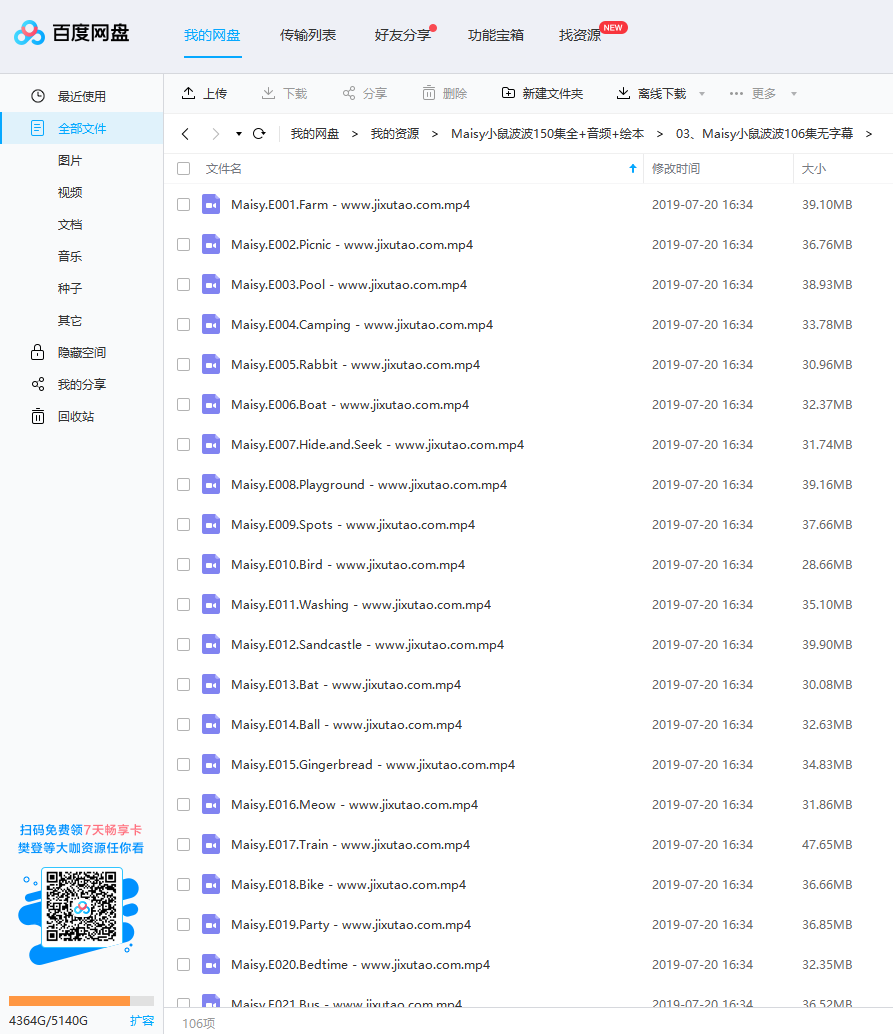The image size is (893, 1034).
Task: Select 音乐 category in sidebar
Action: click(x=70, y=257)
